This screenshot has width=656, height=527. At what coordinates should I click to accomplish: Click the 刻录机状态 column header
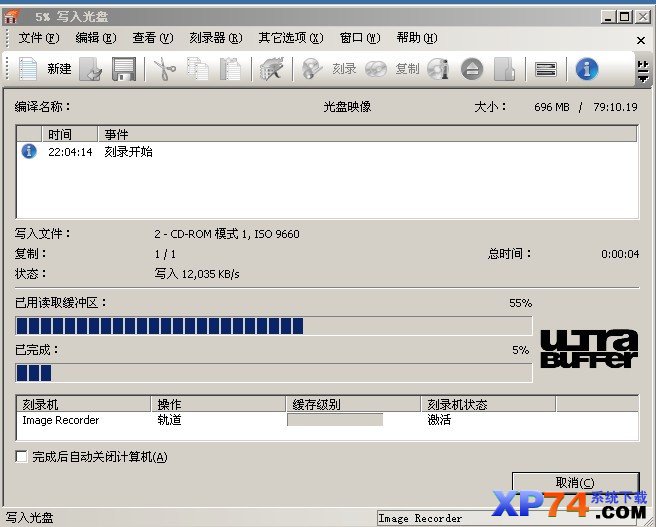coord(489,404)
